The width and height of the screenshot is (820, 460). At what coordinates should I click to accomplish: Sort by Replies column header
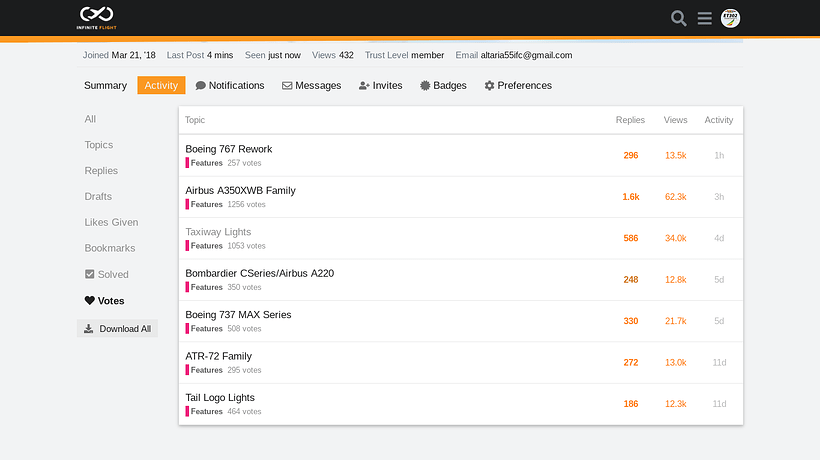630,120
